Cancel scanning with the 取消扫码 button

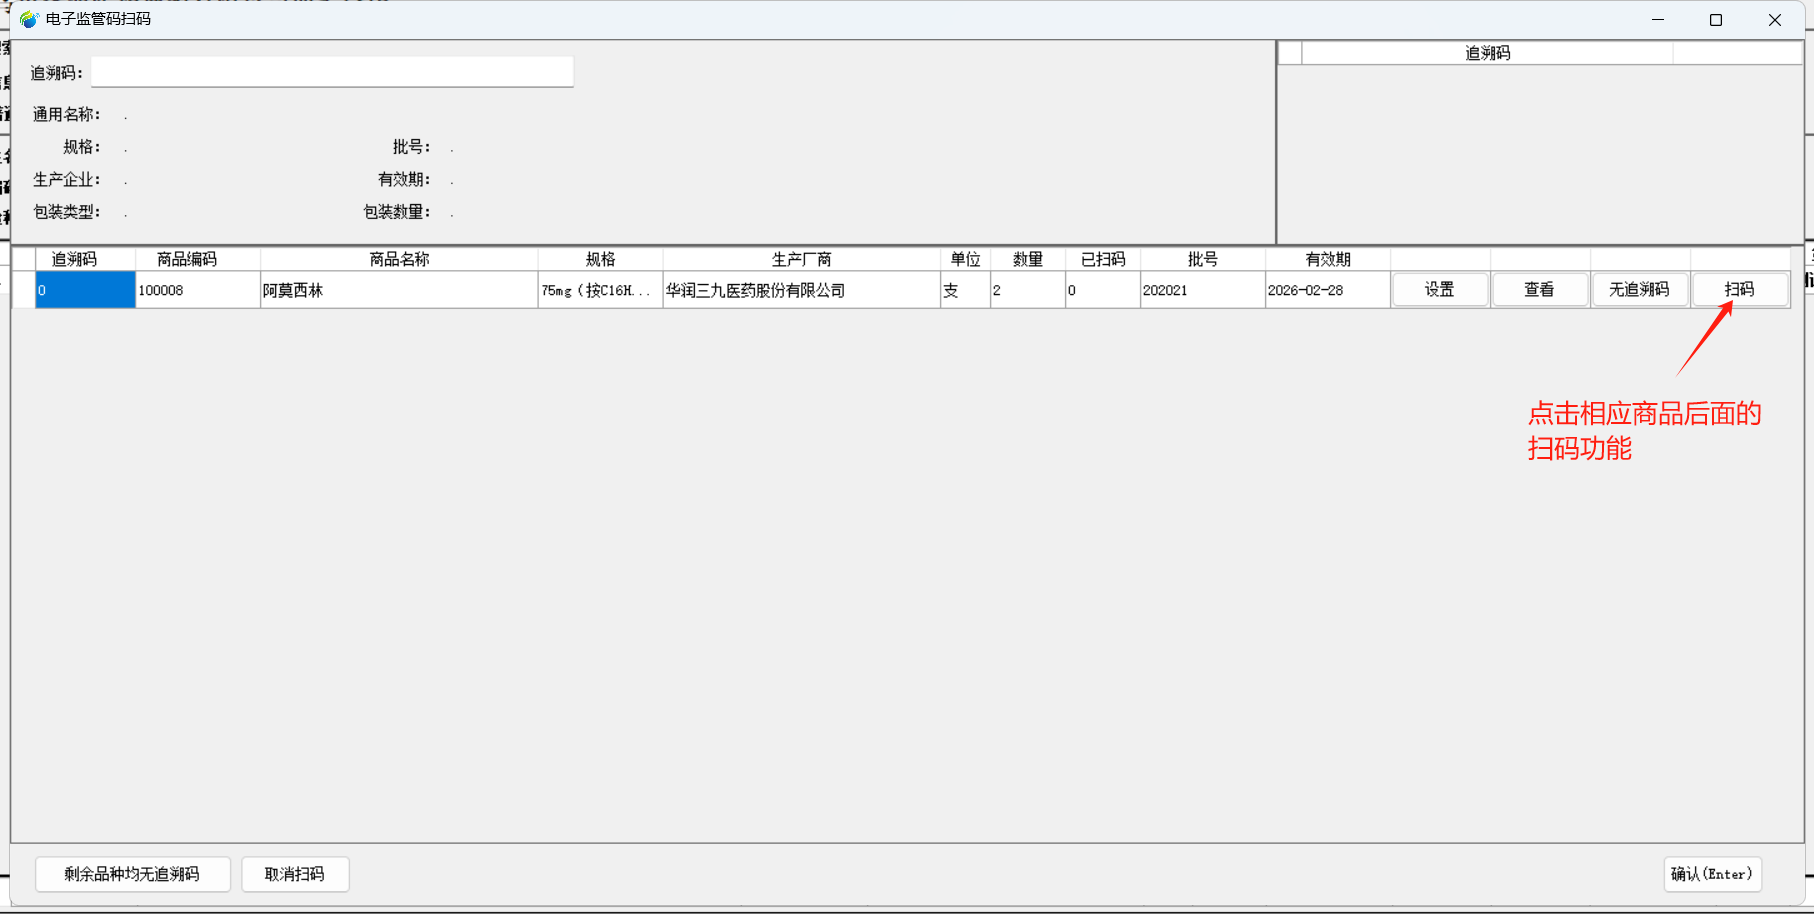pos(295,874)
